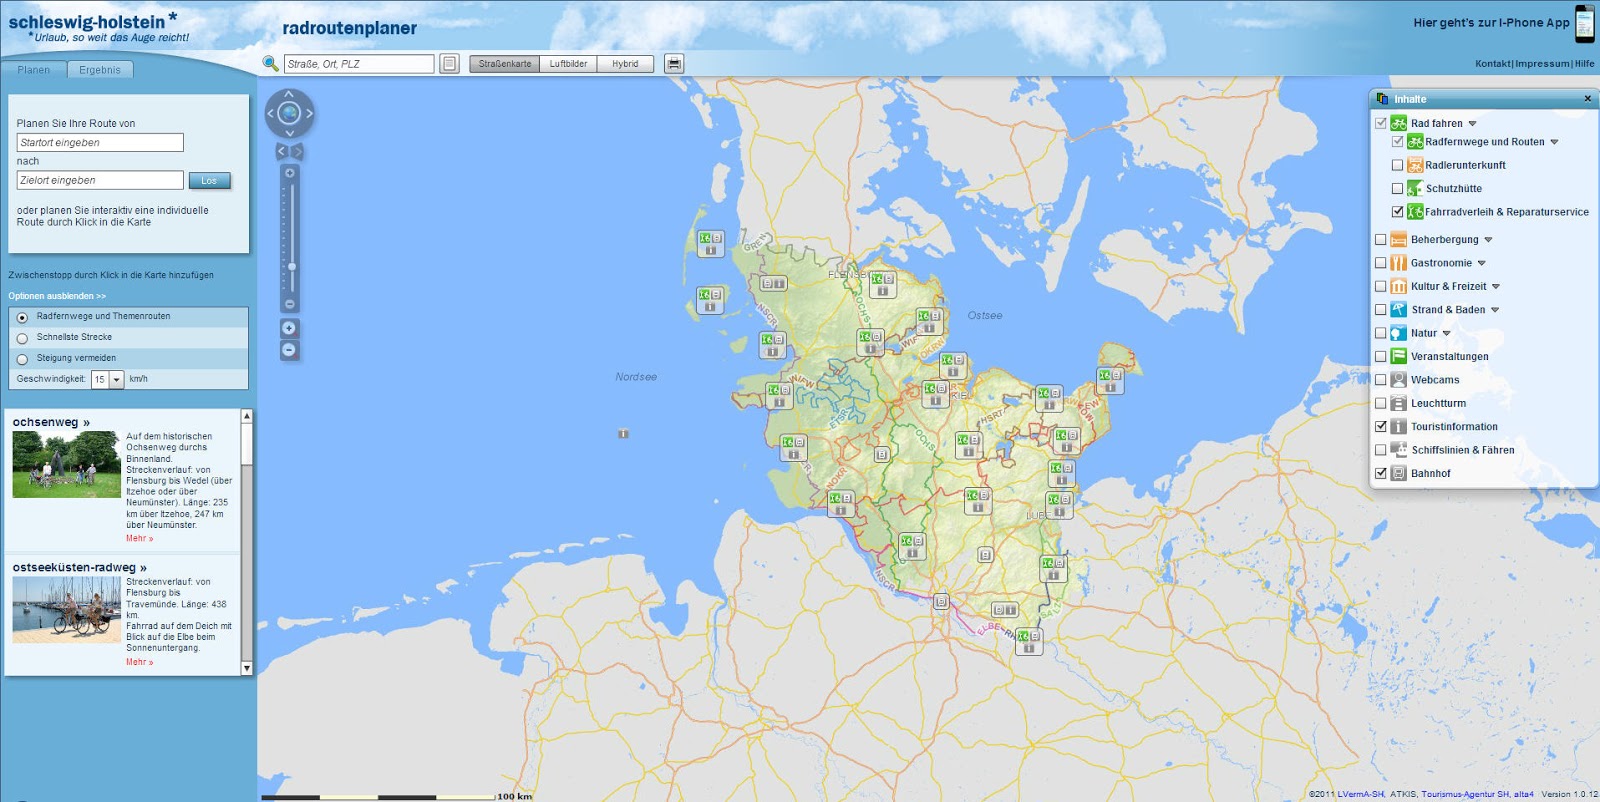Expand the Strand & Baden arrow

pos(1495,310)
